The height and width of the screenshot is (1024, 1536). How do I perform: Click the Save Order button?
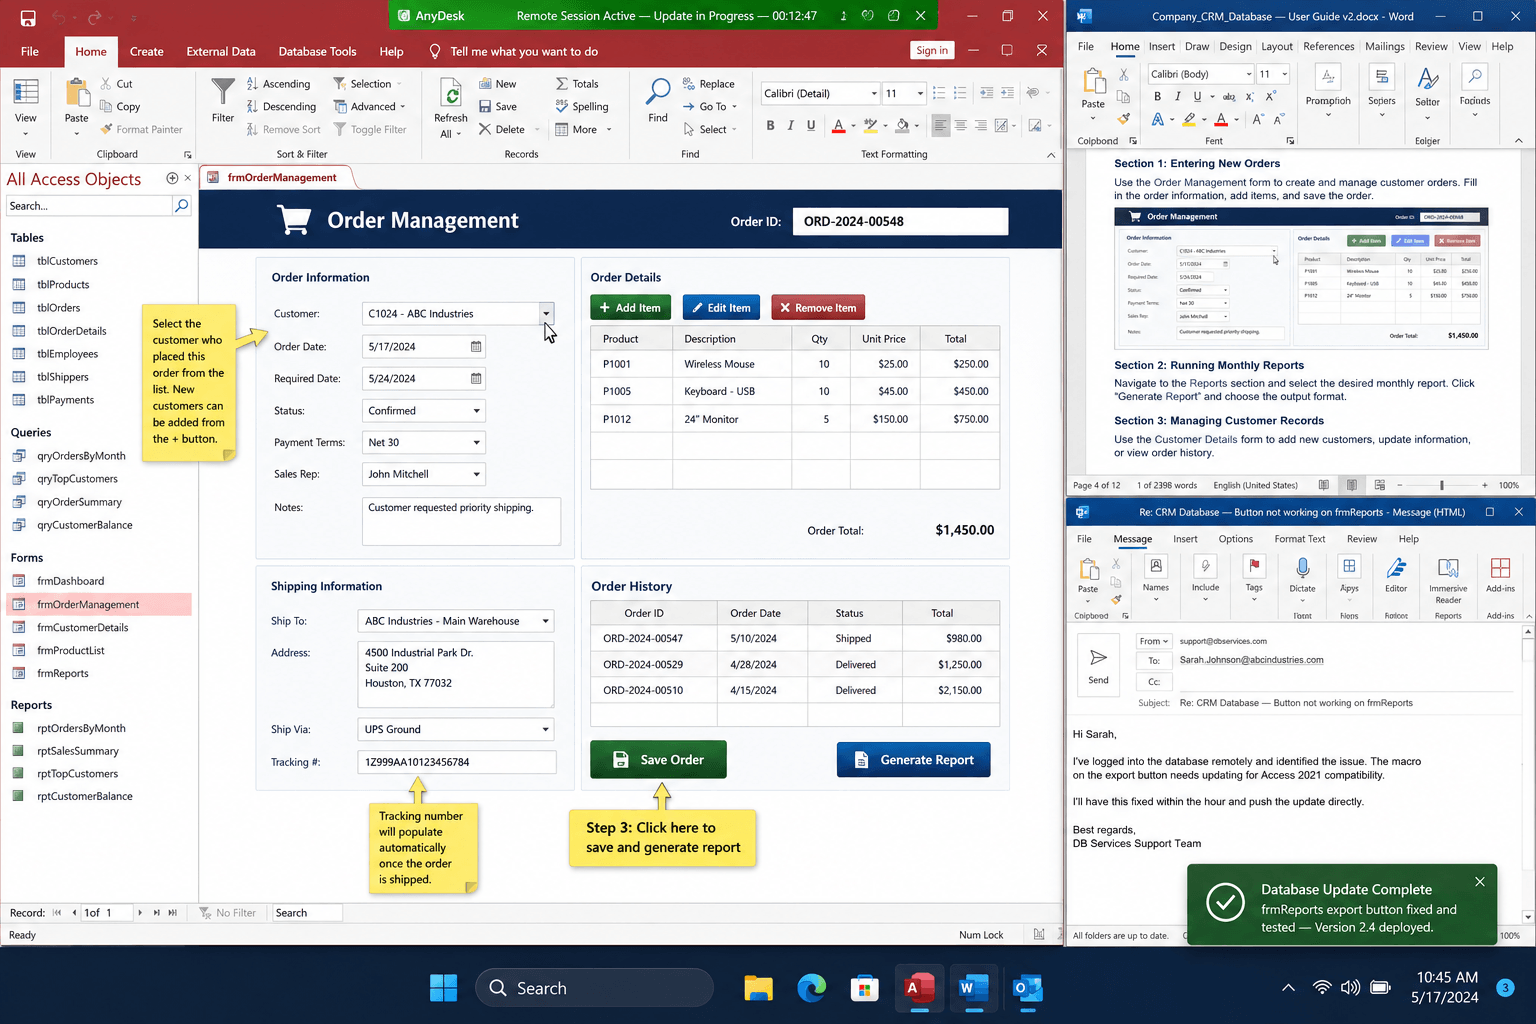click(x=658, y=760)
